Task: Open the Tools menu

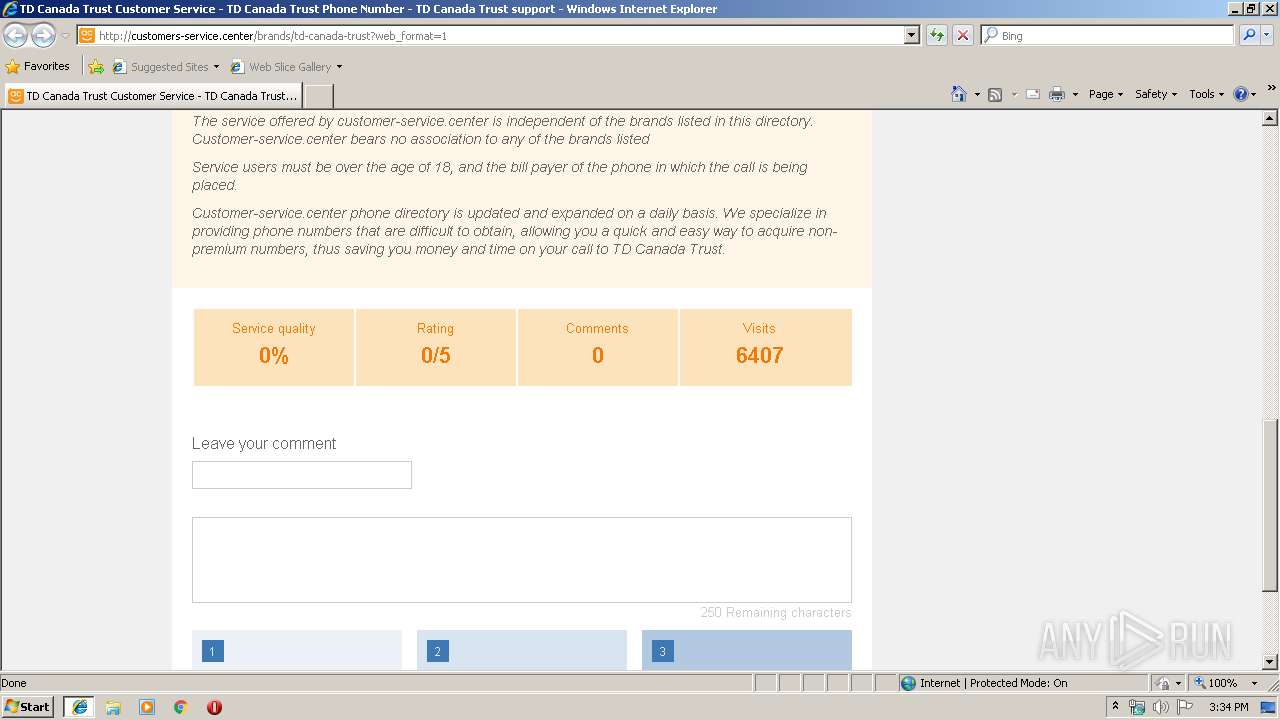Action: (1206, 94)
